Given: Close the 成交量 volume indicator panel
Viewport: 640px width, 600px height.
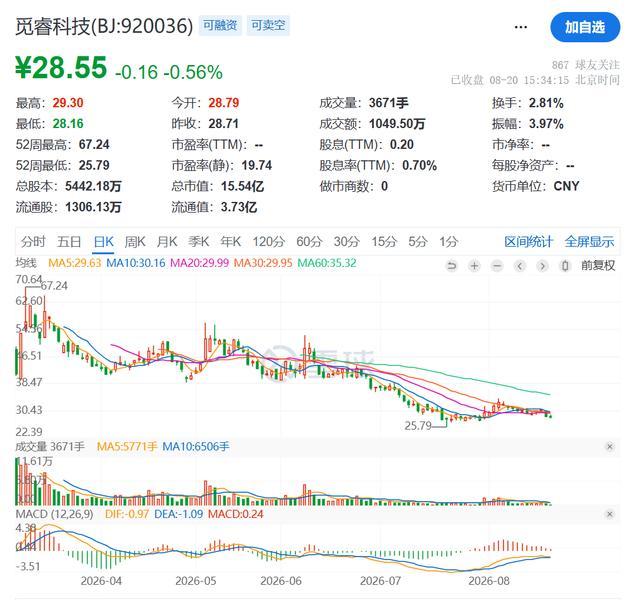Looking at the screenshot, I should pyautogui.click(x=609, y=447).
